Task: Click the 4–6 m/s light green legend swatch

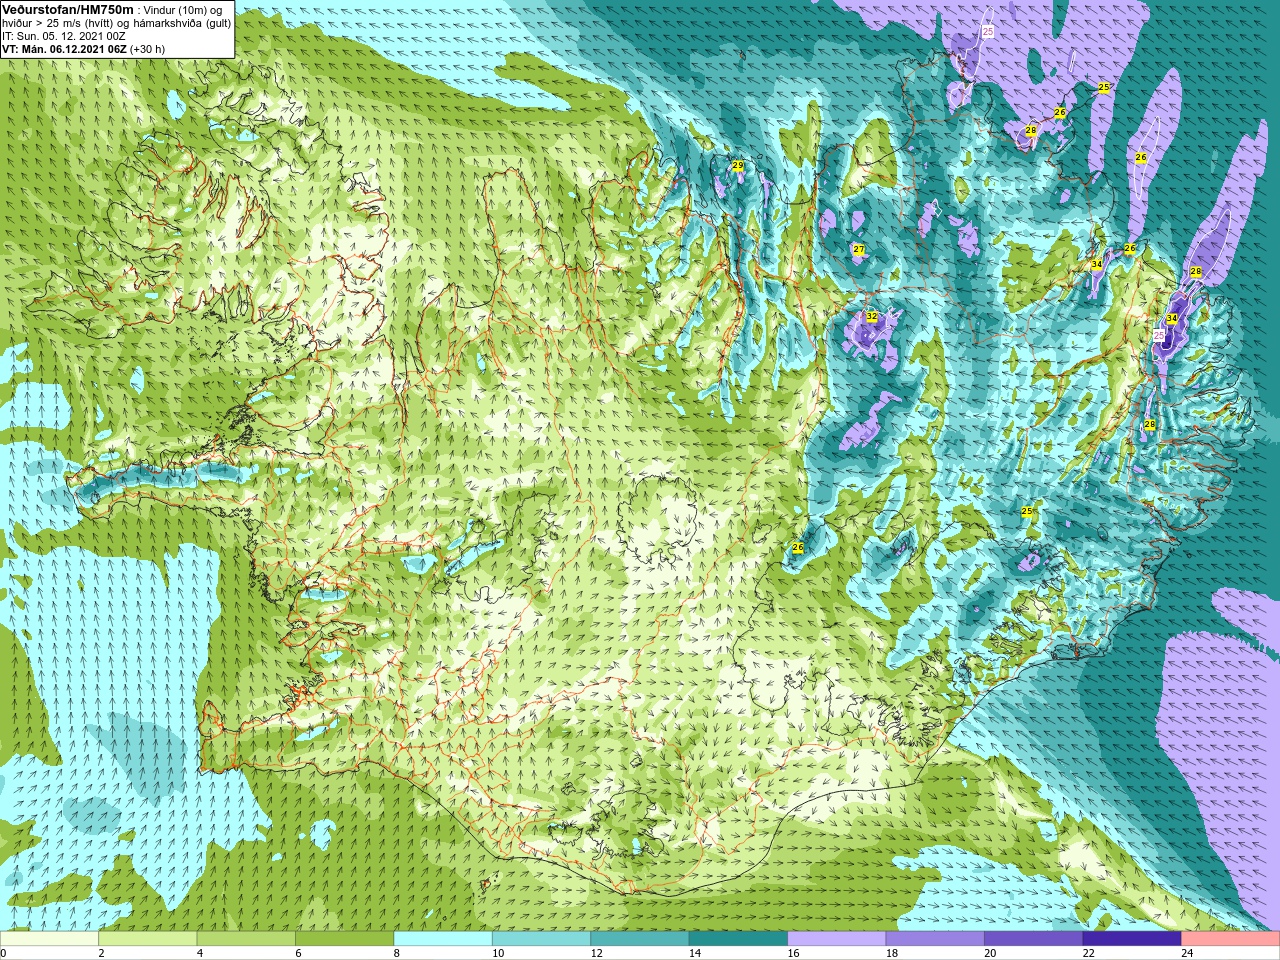Action: [x=247, y=939]
